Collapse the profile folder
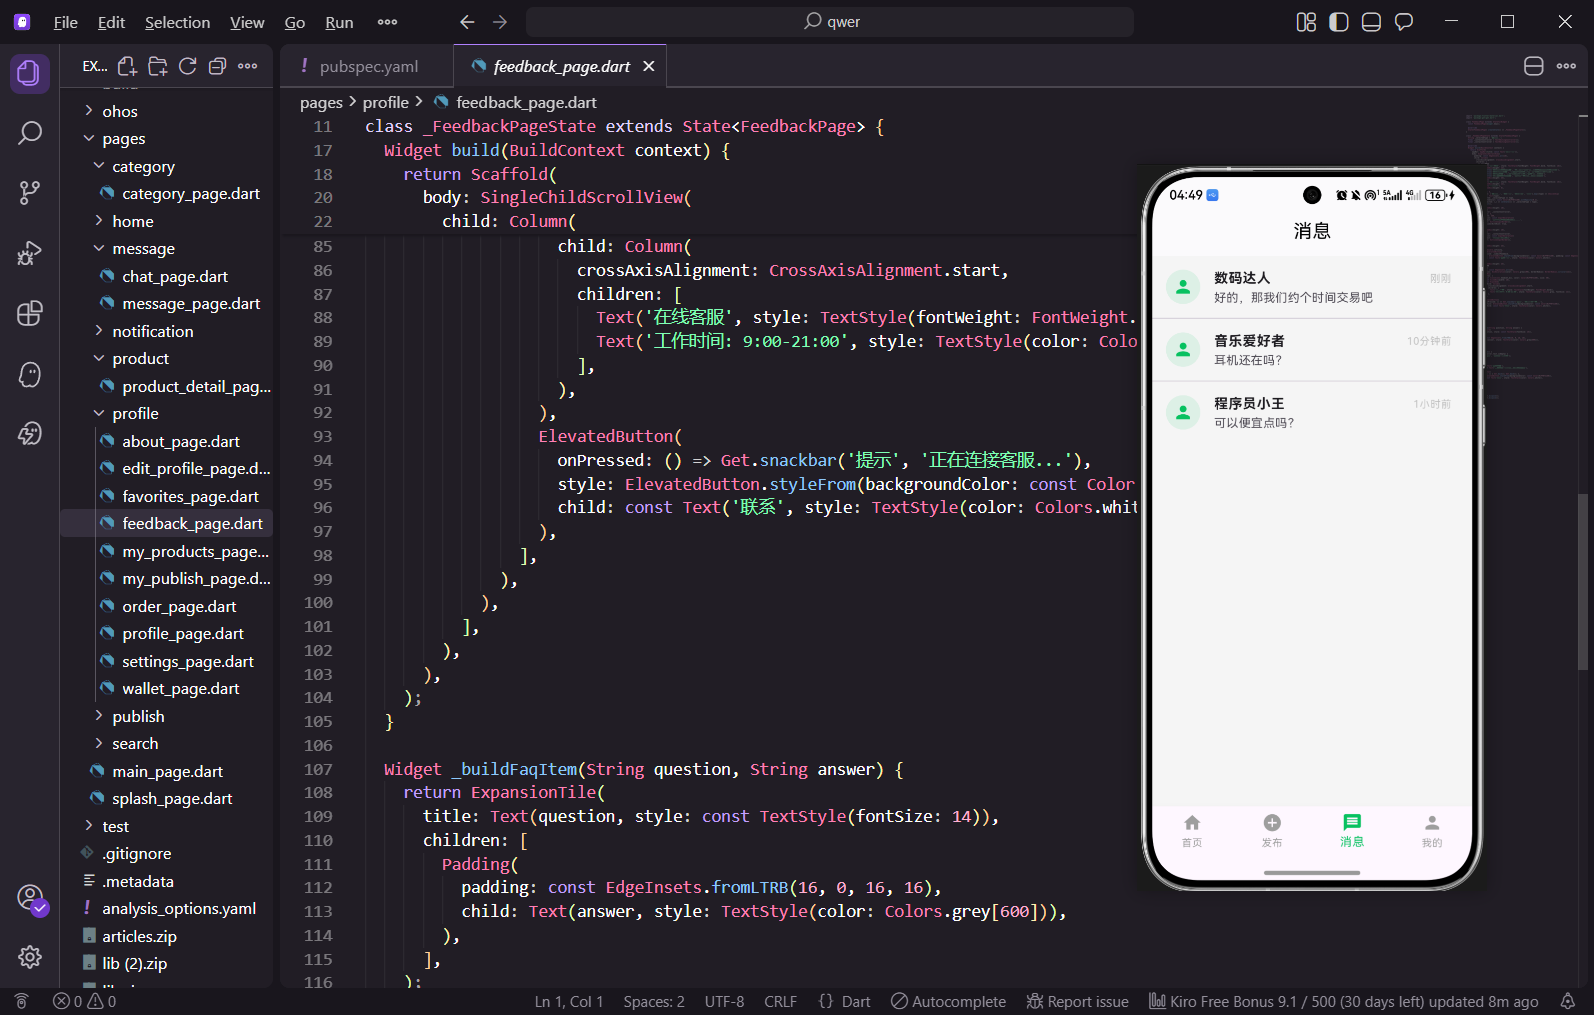 pos(167,413)
